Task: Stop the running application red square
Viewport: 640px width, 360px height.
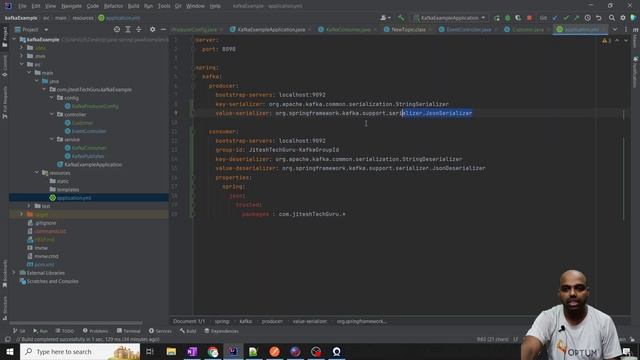Action: point(529,18)
